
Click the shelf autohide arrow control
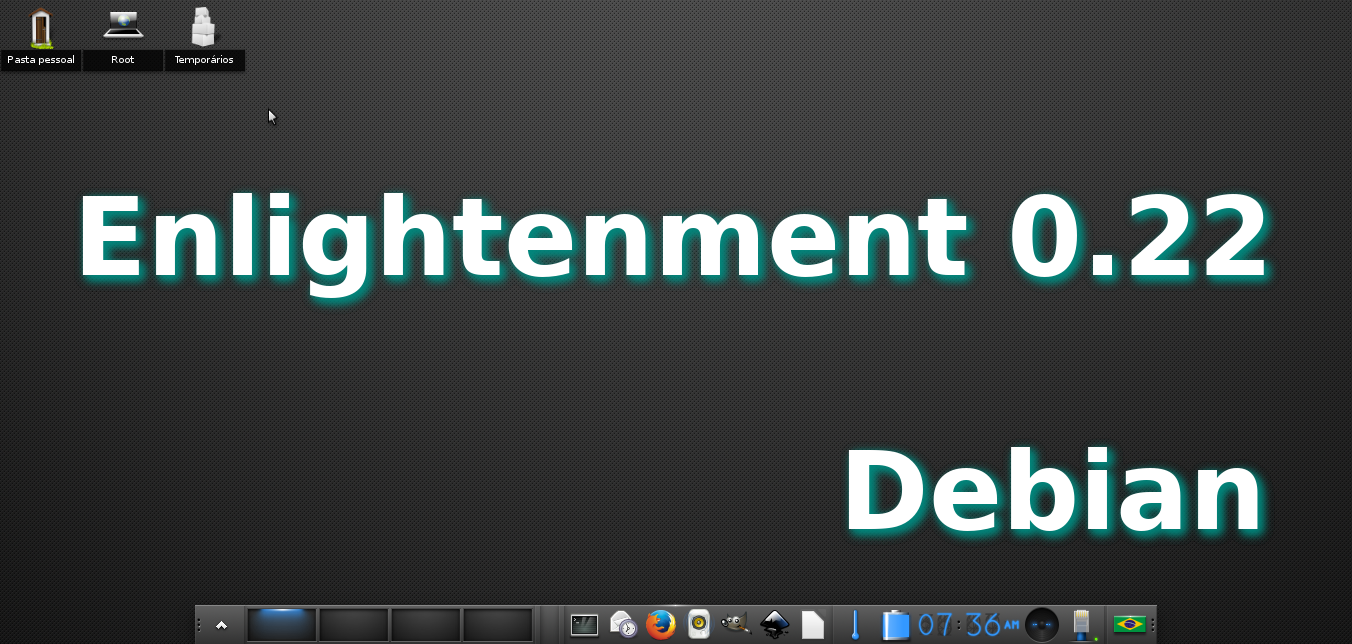[220, 624]
